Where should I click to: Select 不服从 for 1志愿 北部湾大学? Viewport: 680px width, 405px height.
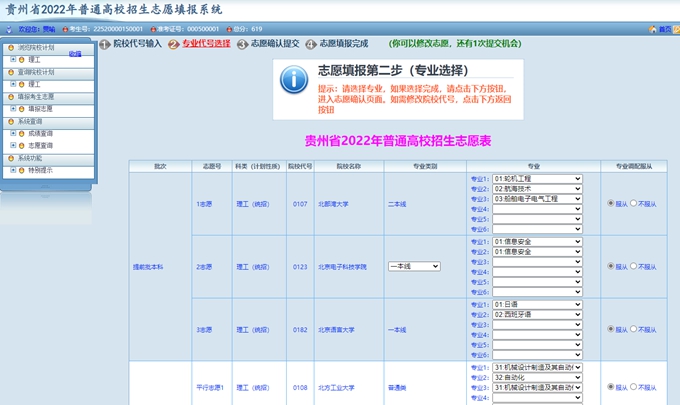(x=634, y=203)
